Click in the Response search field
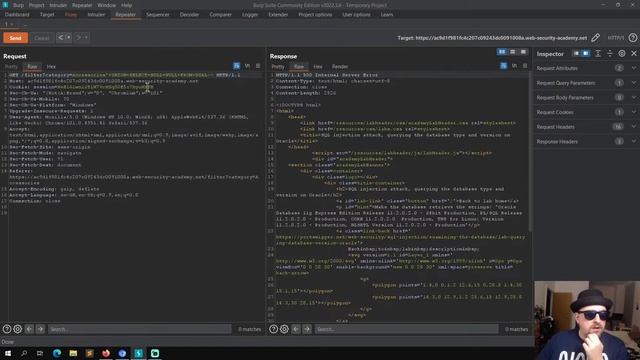Viewport: 640px width, 360px height. click(x=406, y=329)
